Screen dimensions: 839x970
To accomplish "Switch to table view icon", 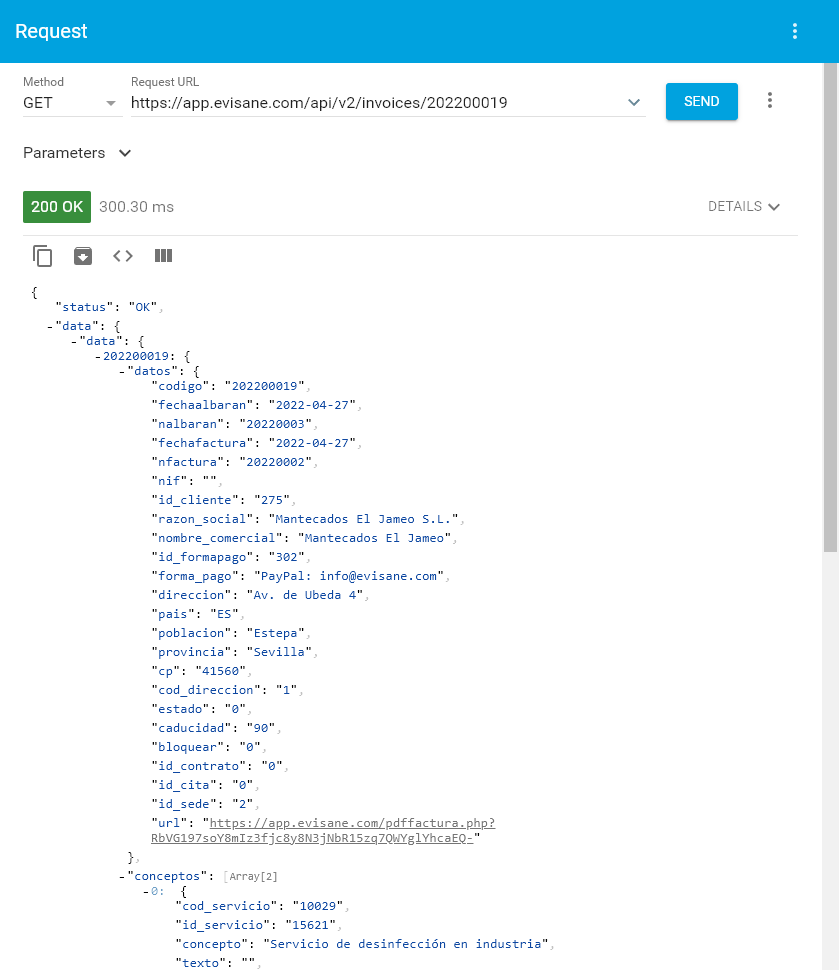I will click(164, 256).
